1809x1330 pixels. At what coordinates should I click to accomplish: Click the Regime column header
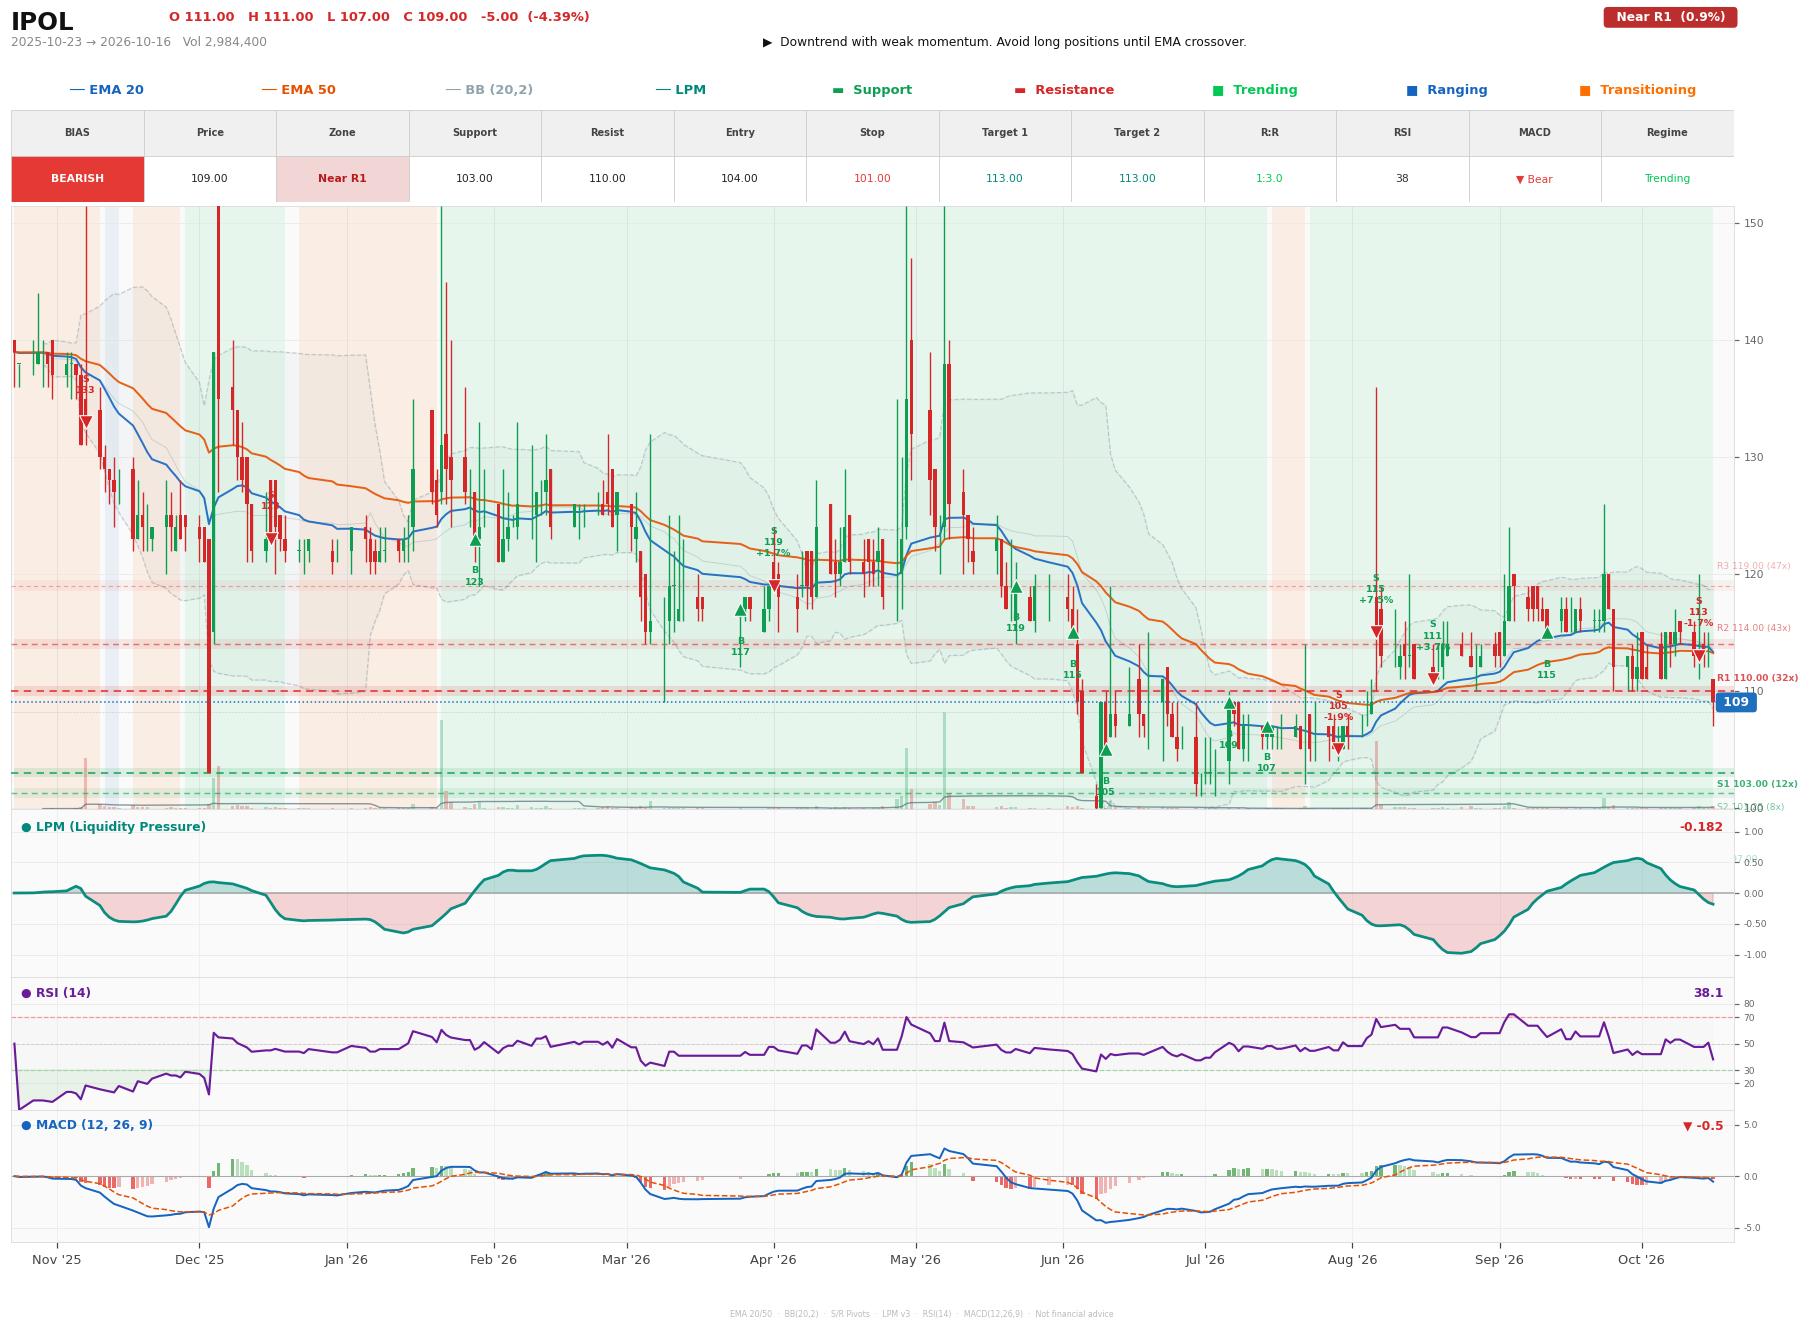point(1667,133)
